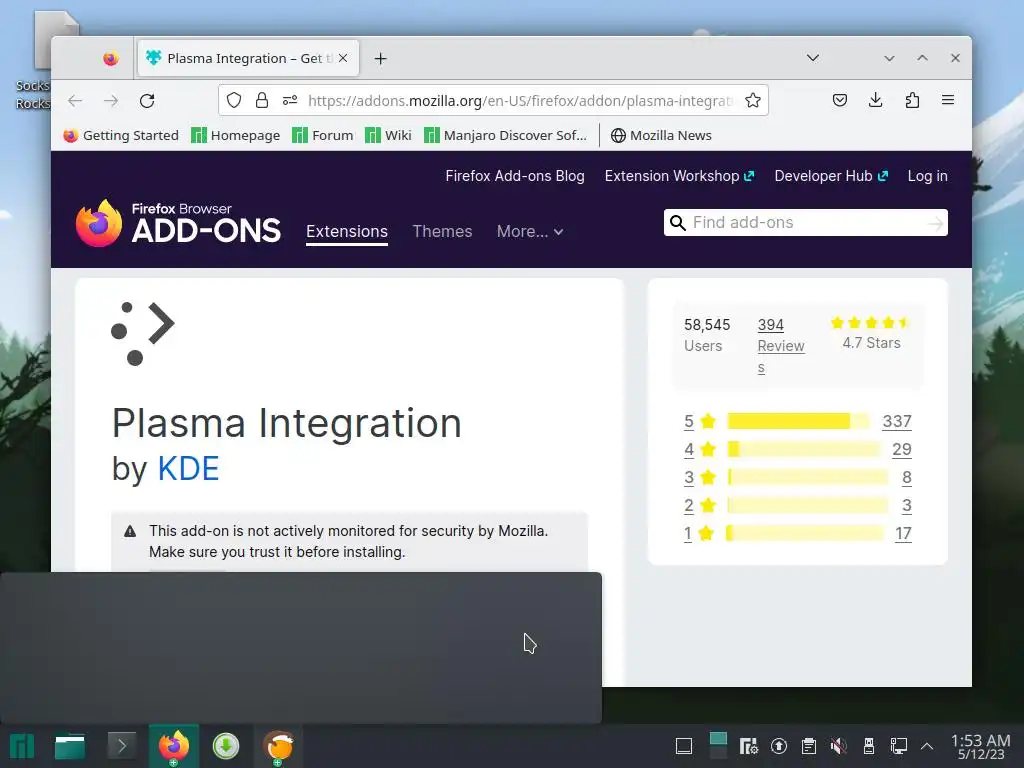1024x768 pixels.
Task: Submit search with the arrow button
Action: [935, 223]
